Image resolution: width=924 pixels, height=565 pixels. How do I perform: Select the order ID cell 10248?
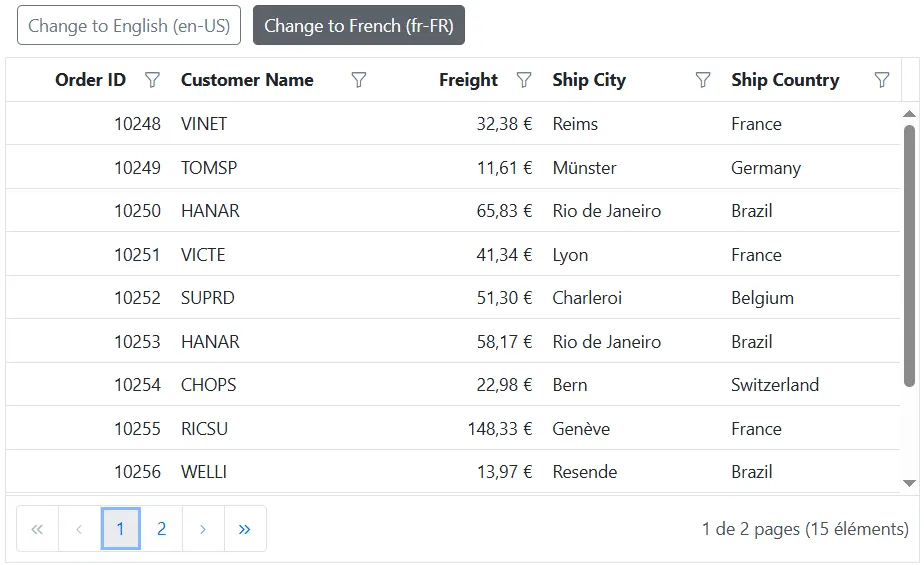[x=137, y=124]
